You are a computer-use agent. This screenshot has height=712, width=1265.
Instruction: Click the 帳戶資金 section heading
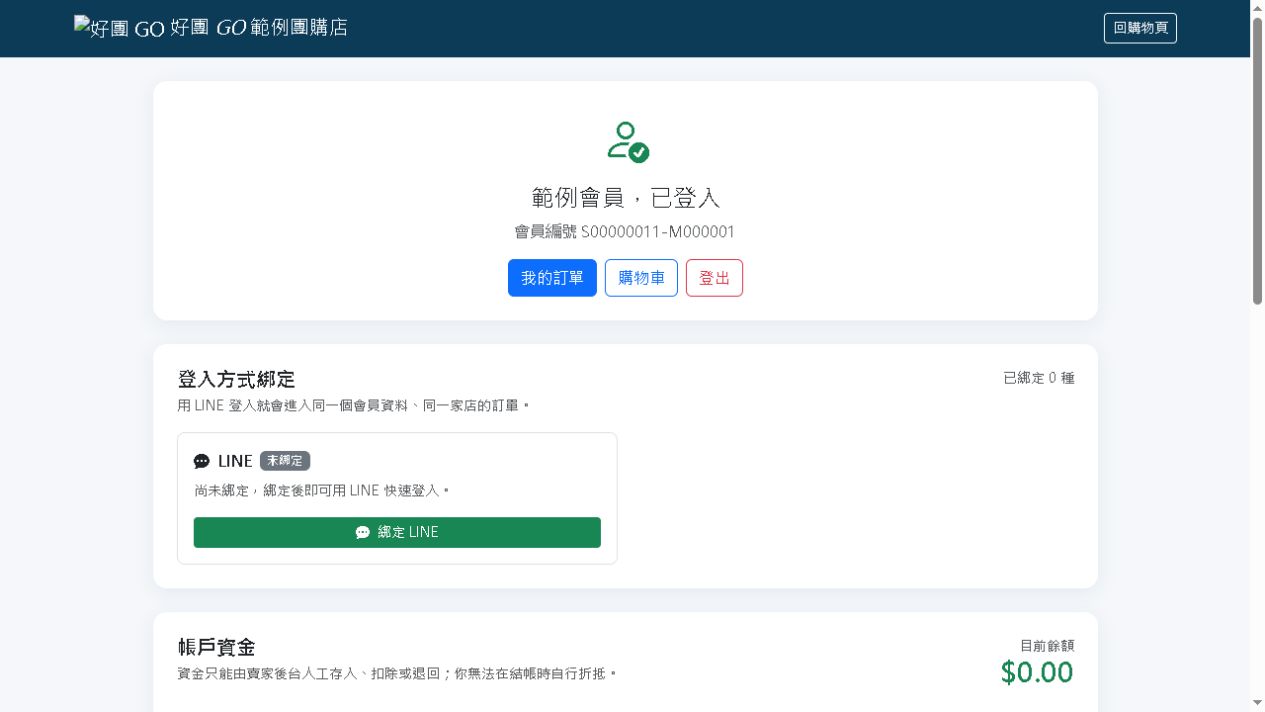(x=216, y=647)
